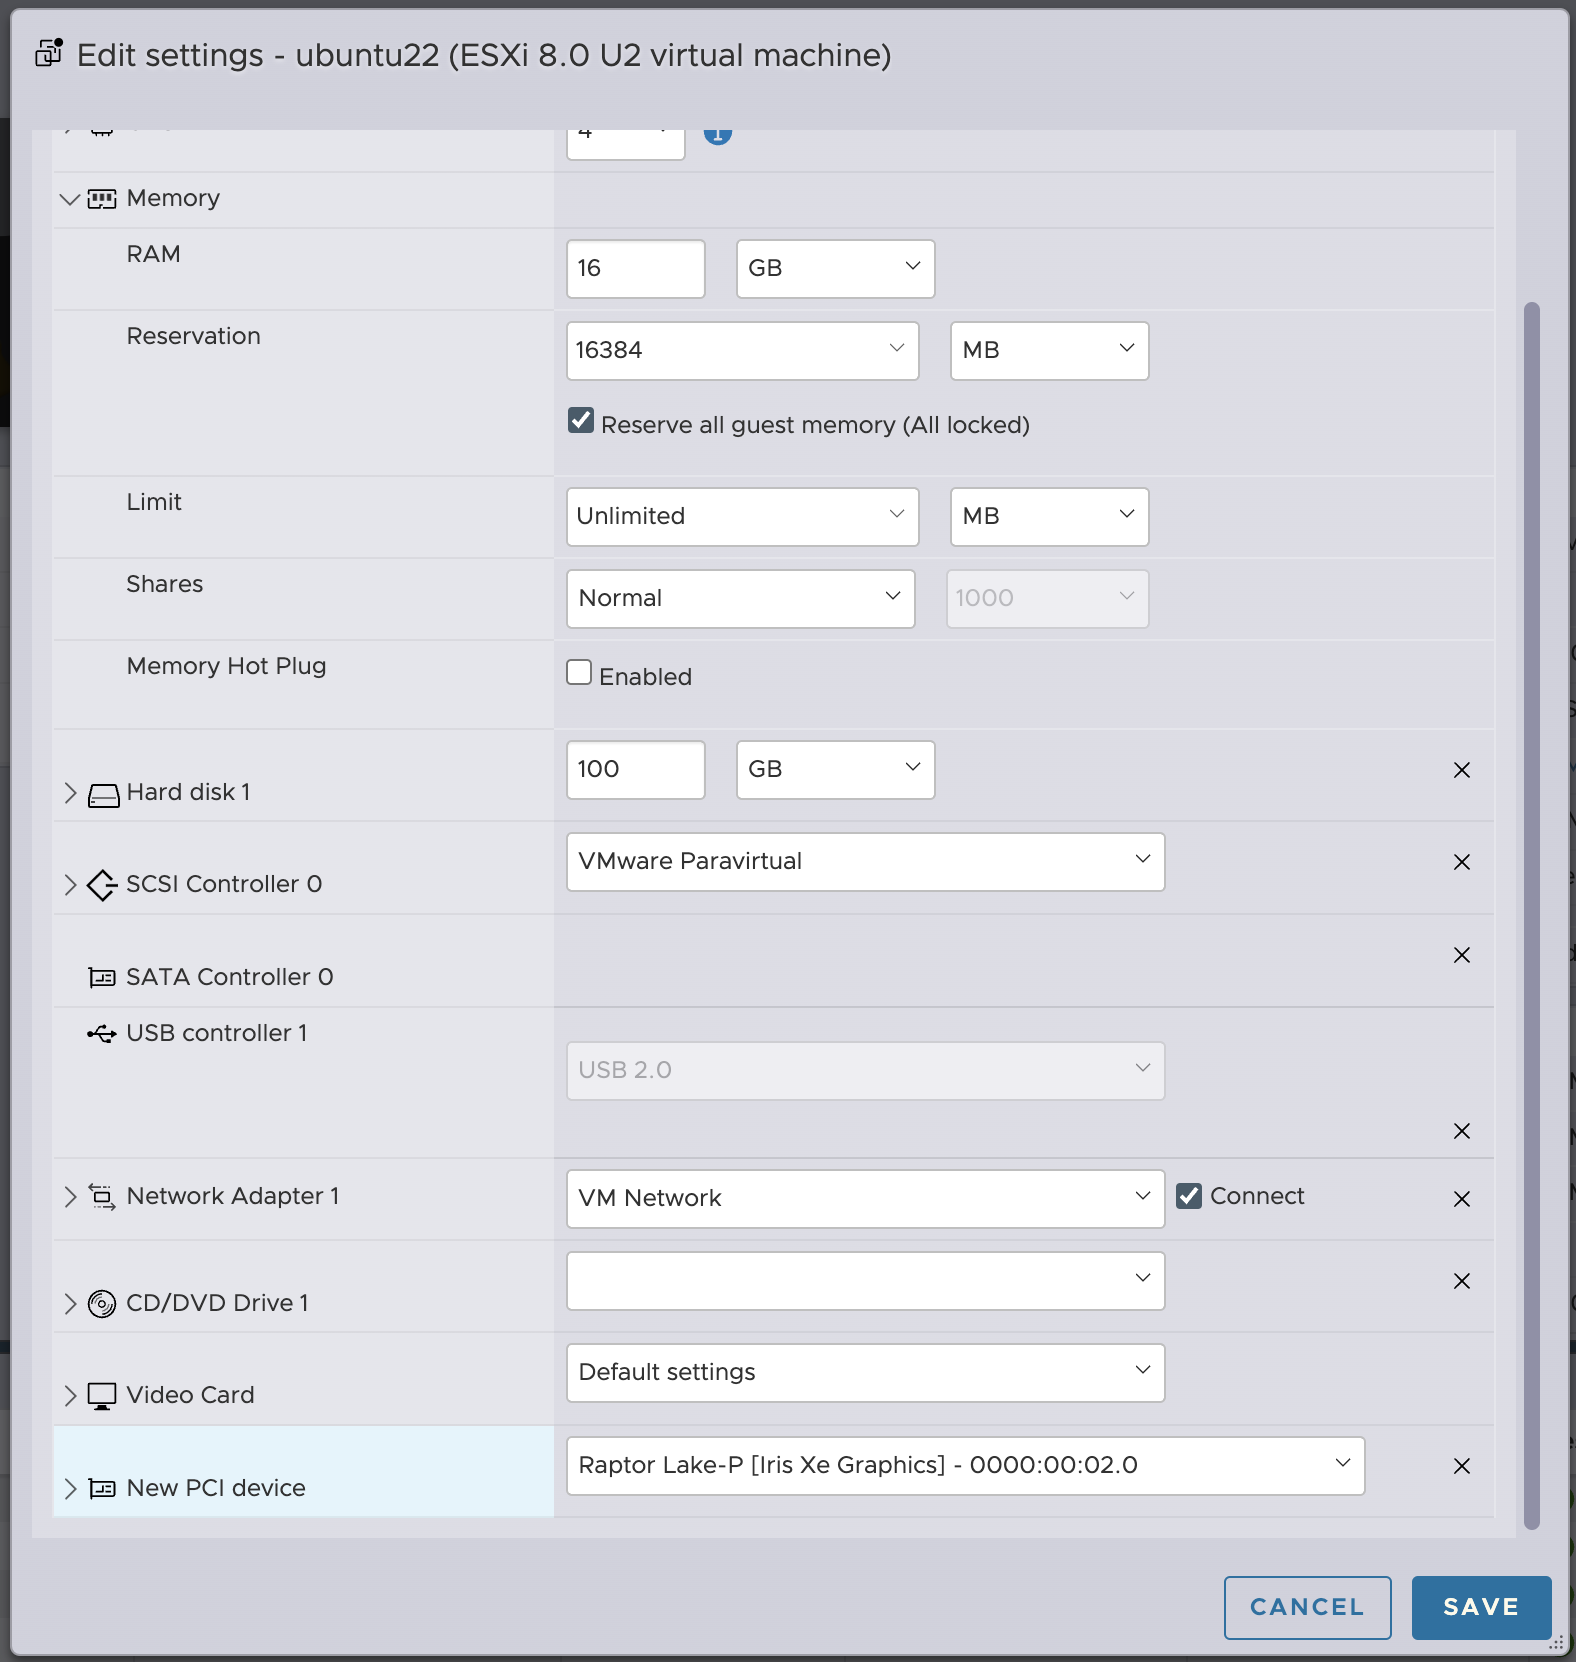Click the disabled USB 2.0 dropdown
Screen dimensions: 1576x1662
[x=866, y=1071]
